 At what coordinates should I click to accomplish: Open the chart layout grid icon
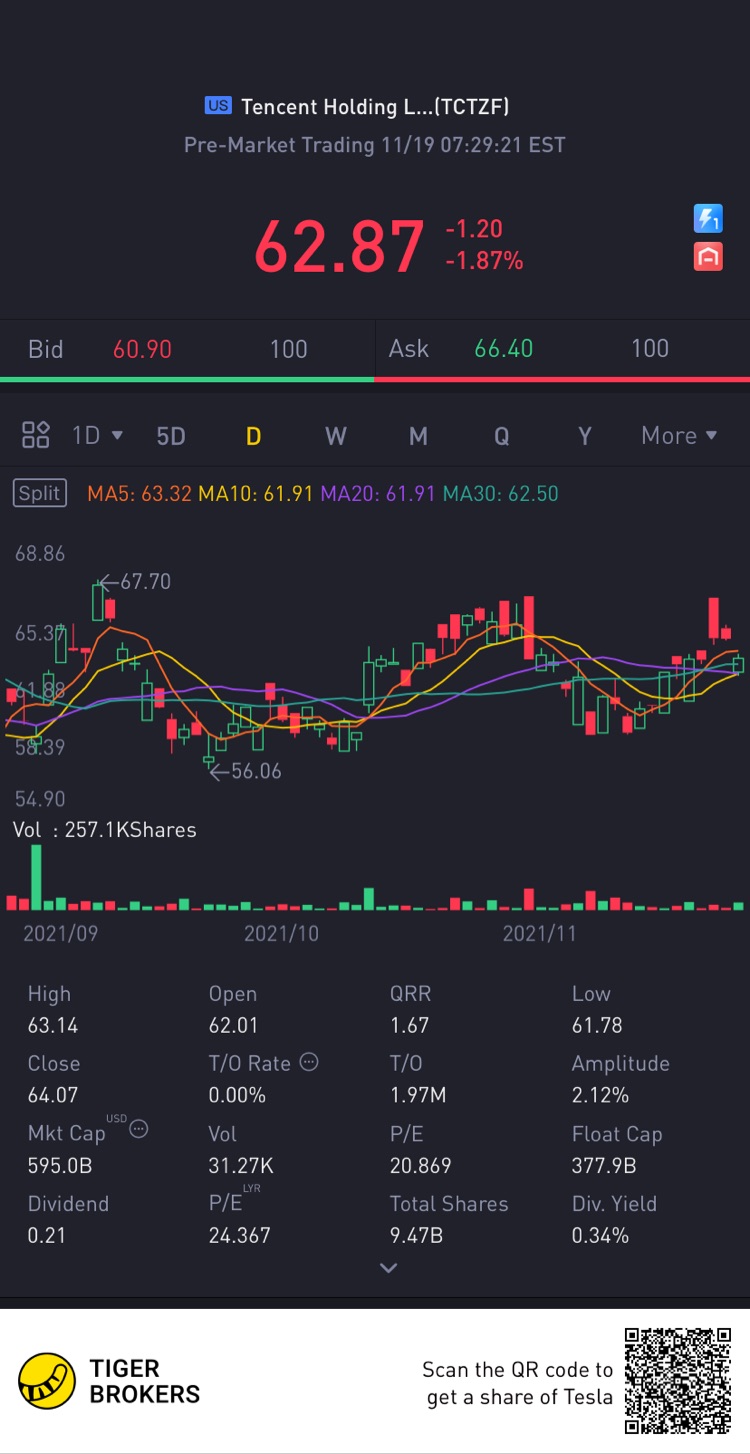coord(36,435)
